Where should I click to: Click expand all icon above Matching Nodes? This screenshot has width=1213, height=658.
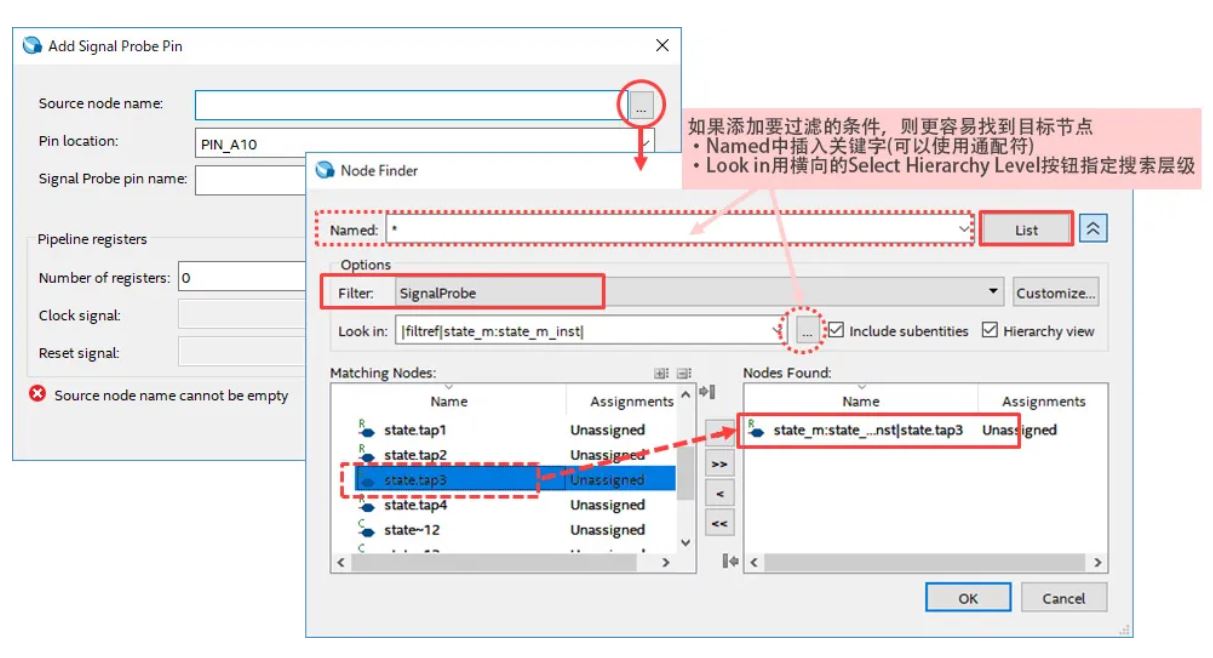pyautogui.click(x=661, y=373)
